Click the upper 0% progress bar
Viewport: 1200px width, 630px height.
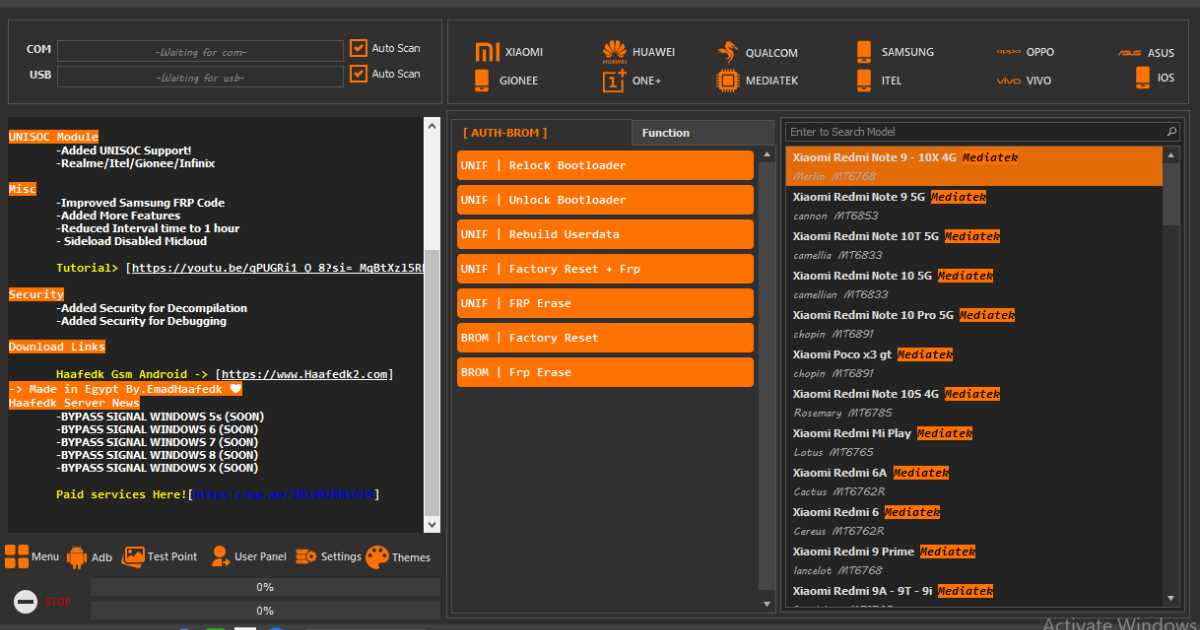click(265, 587)
